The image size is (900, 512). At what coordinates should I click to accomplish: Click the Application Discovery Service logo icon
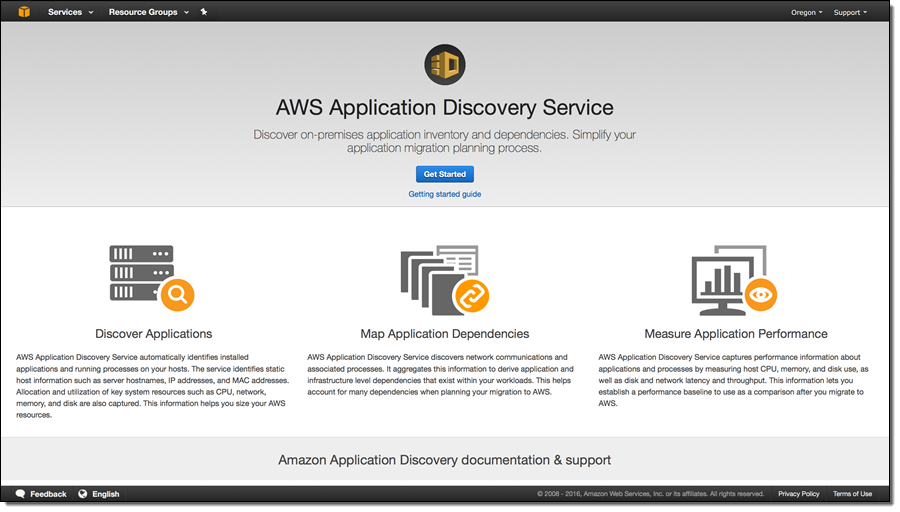(x=444, y=65)
